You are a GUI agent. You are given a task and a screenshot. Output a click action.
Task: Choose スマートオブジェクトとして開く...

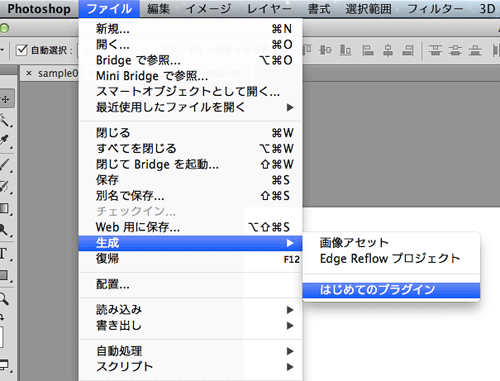(191, 91)
